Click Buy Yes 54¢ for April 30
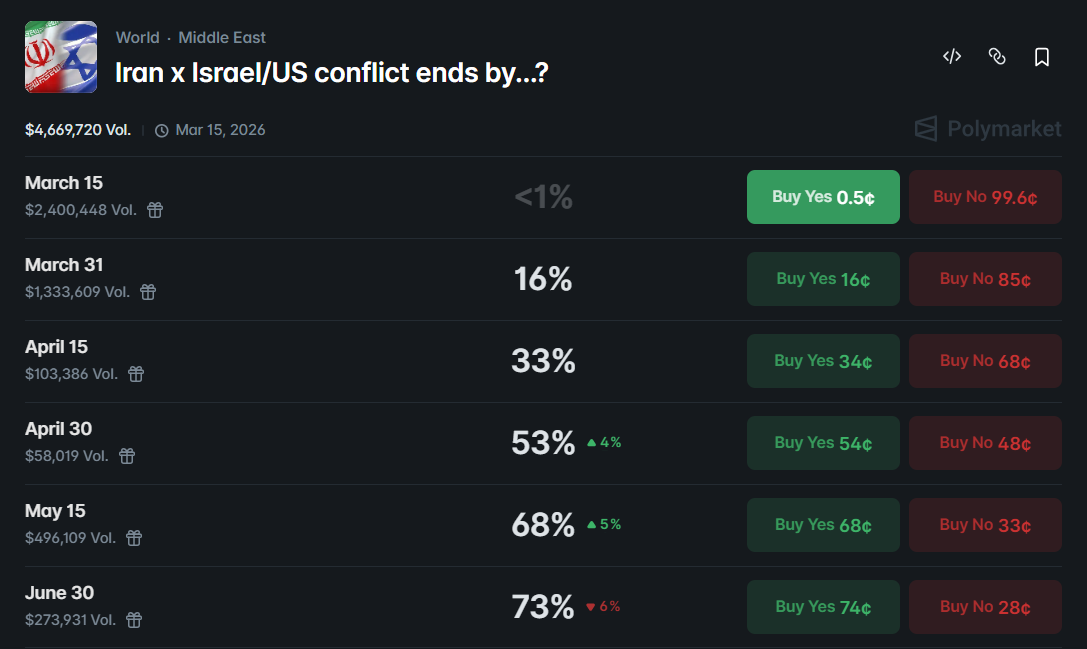The height and width of the screenshot is (649, 1087). (x=822, y=442)
